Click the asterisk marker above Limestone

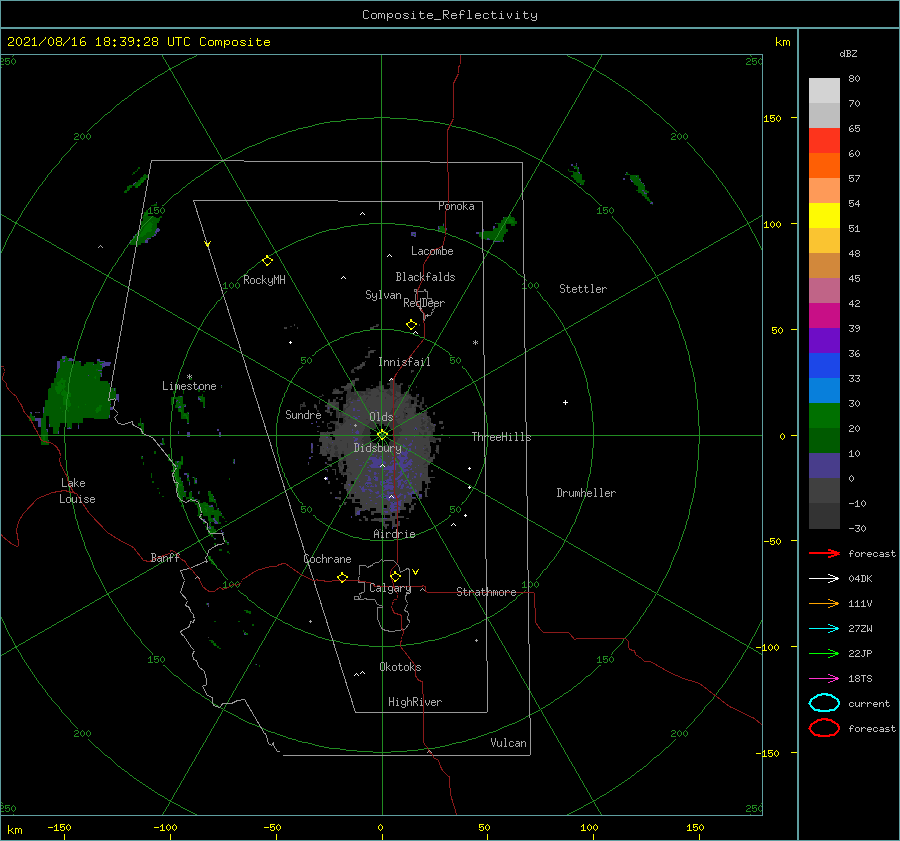(x=189, y=377)
